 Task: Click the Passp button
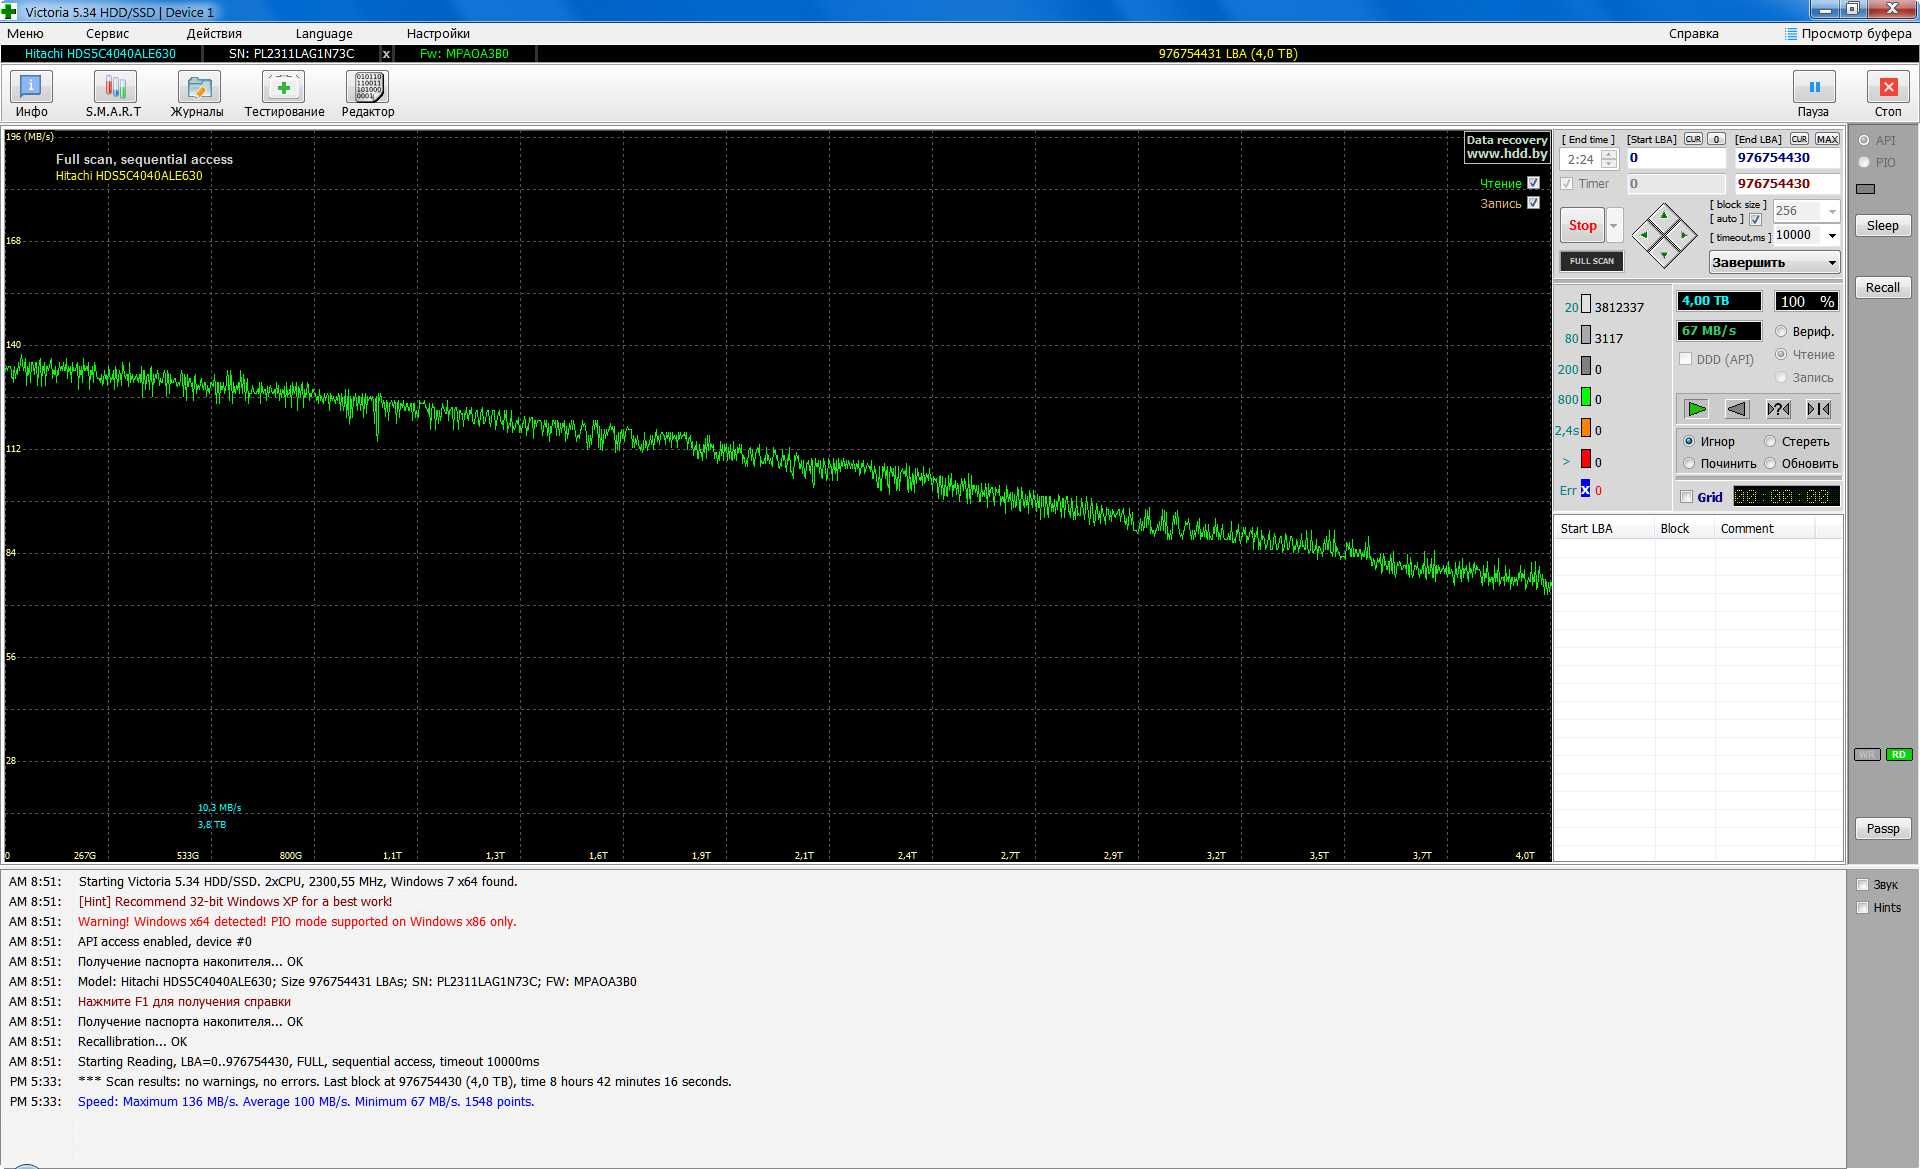pyautogui.click(x=1882, y=828)
